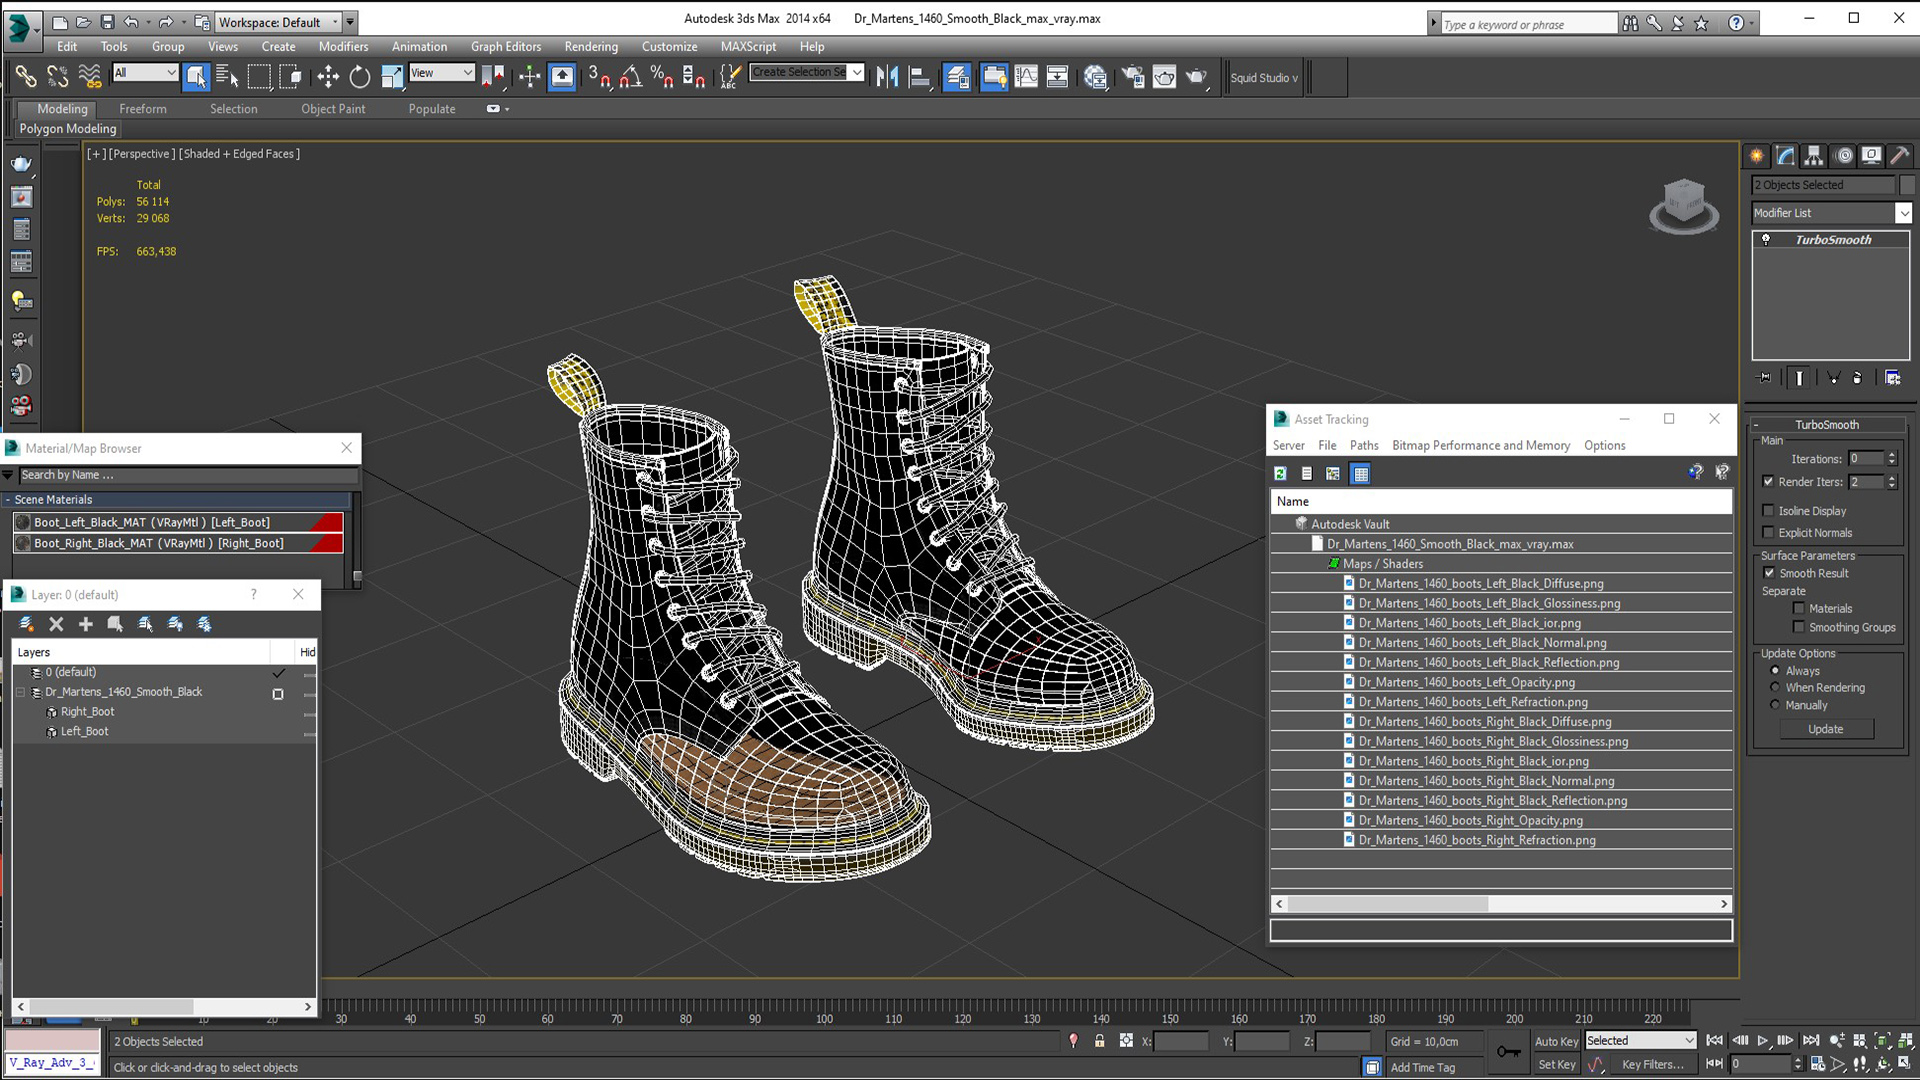Image resolution: width=1920 pixels, height=1080 pixels.
Task: Toggle Percent Snap tool
Action: point(662,77)
